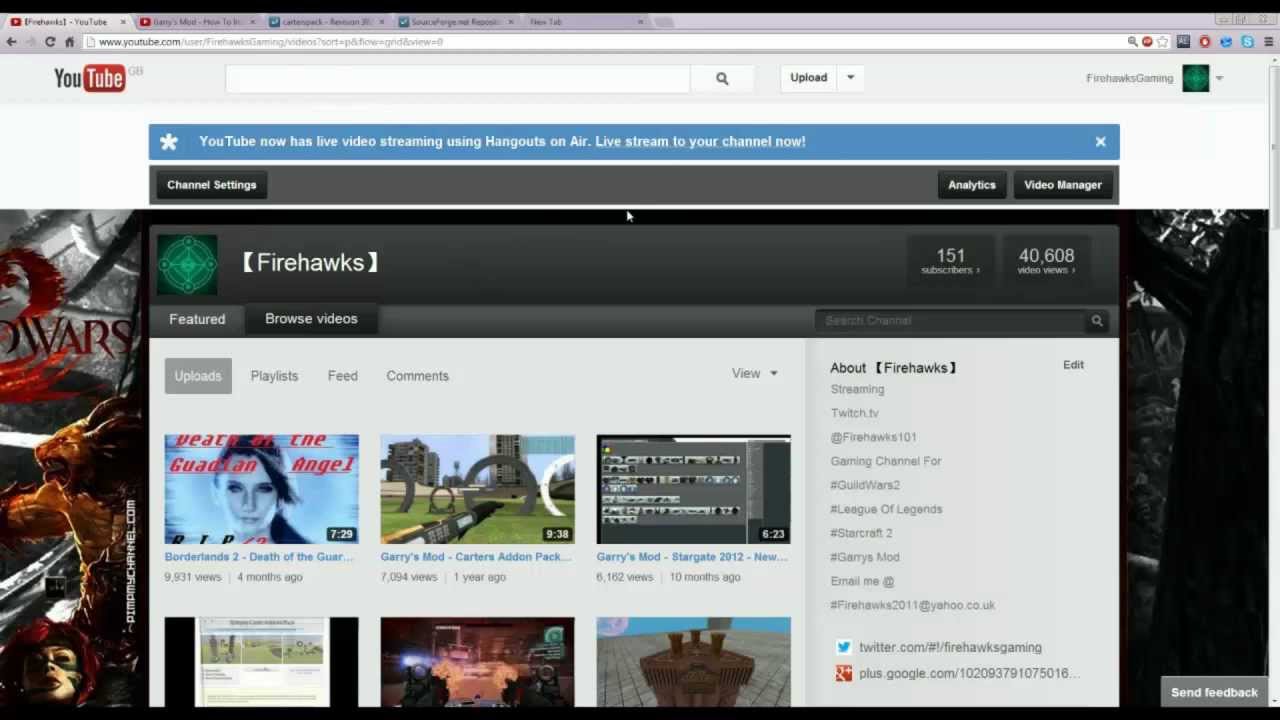Dismiss the live streaming banner with X

point(1100,142)
